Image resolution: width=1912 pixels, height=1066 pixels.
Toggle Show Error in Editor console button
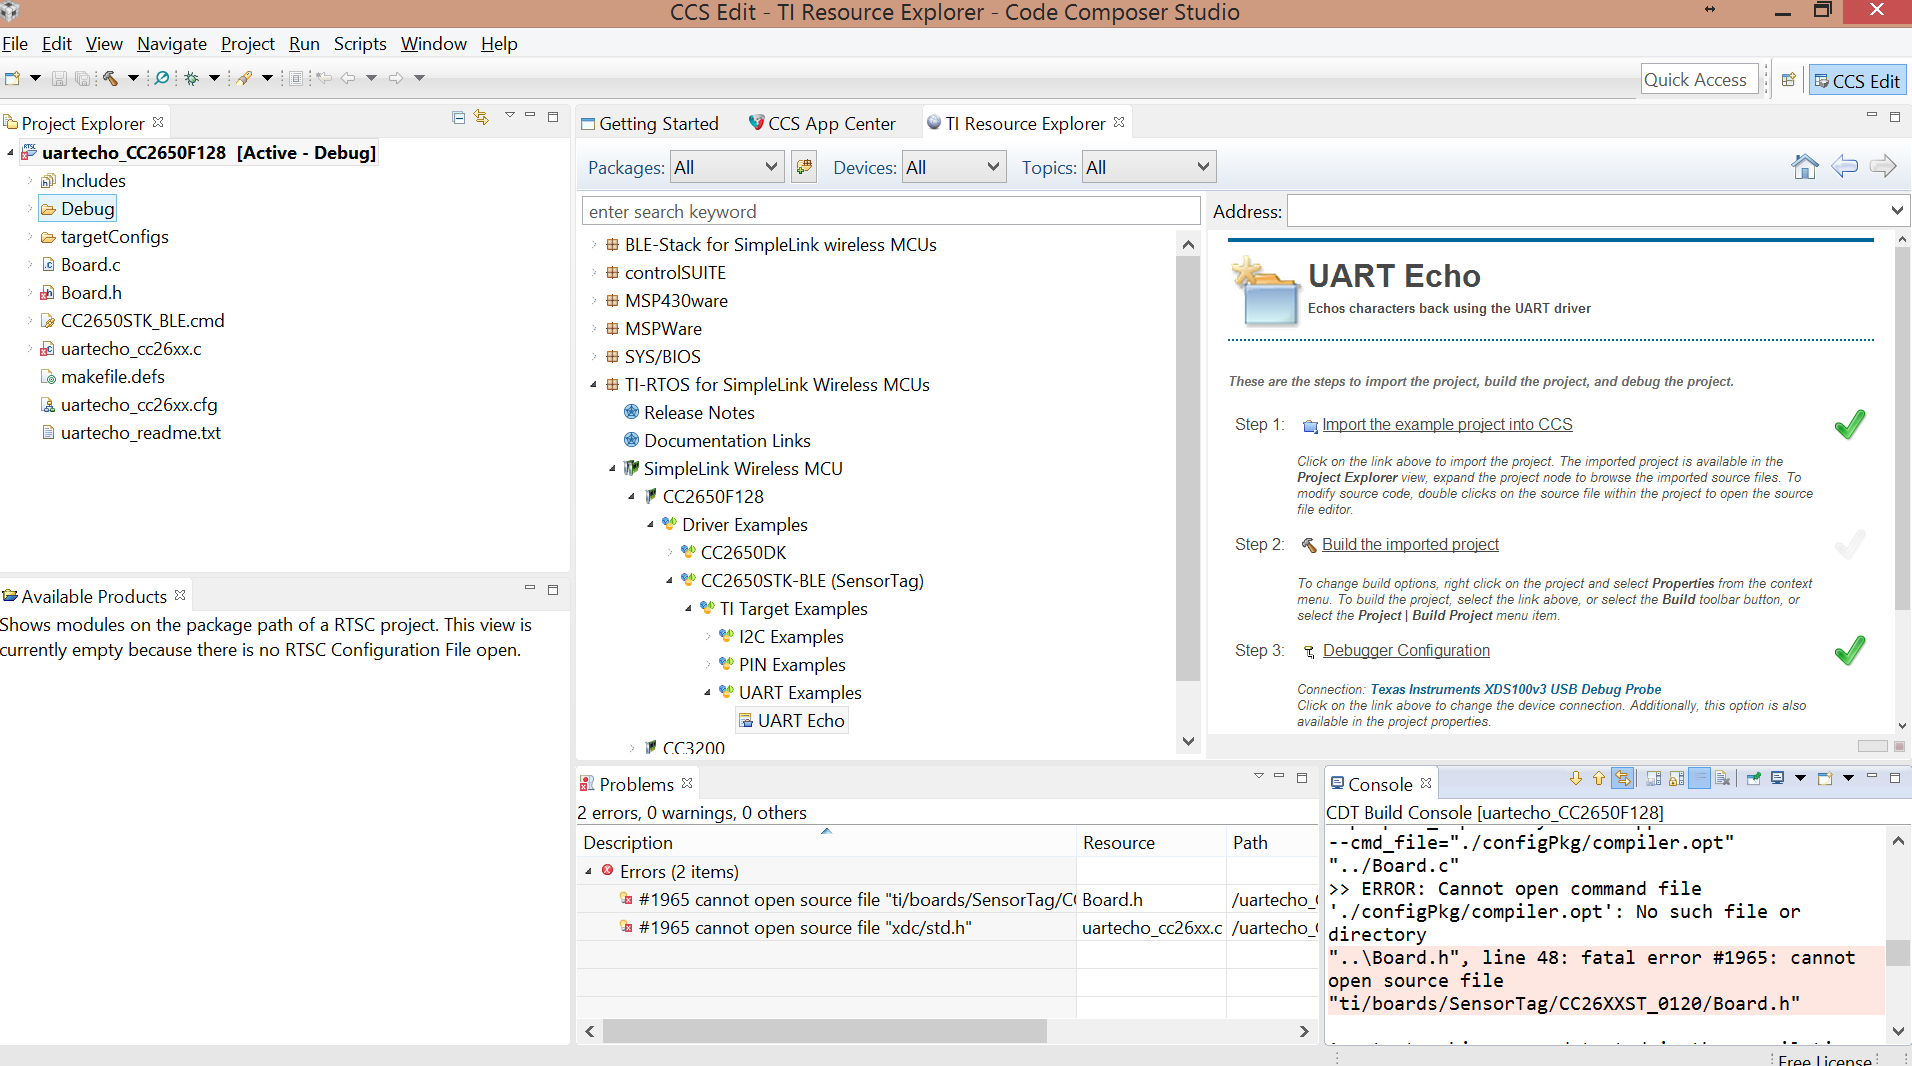click(x=1622, y=778)
